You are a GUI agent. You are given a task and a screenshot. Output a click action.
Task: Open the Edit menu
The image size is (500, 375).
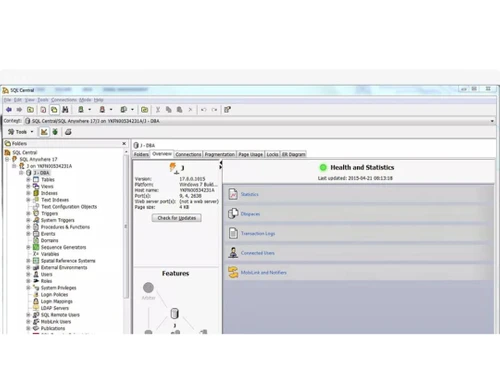[x=18, y=100]
